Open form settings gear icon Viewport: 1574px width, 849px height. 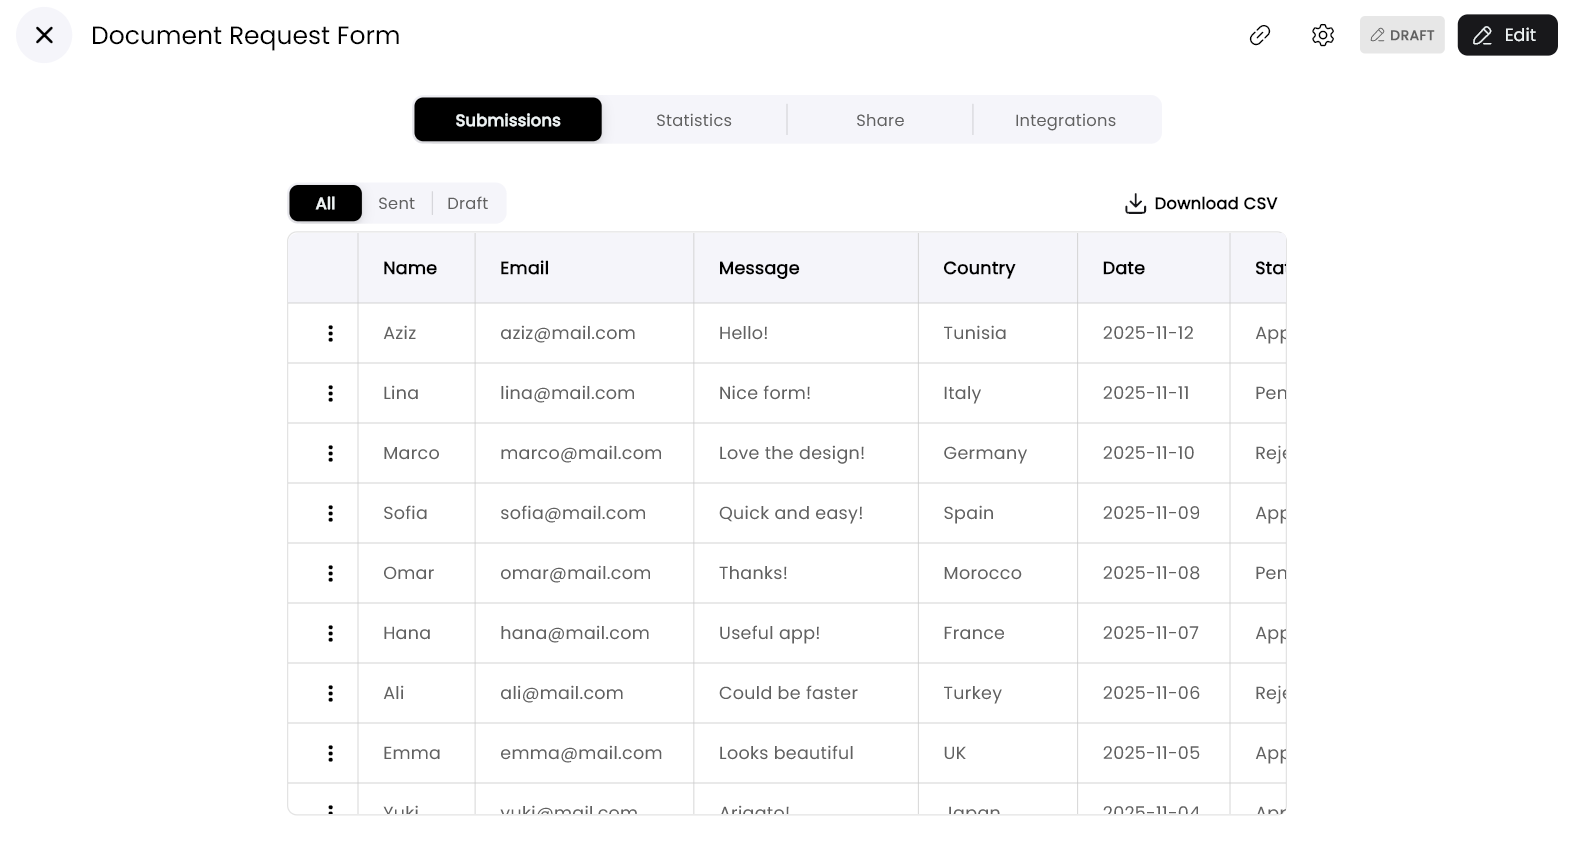[x=1323, y=35]
